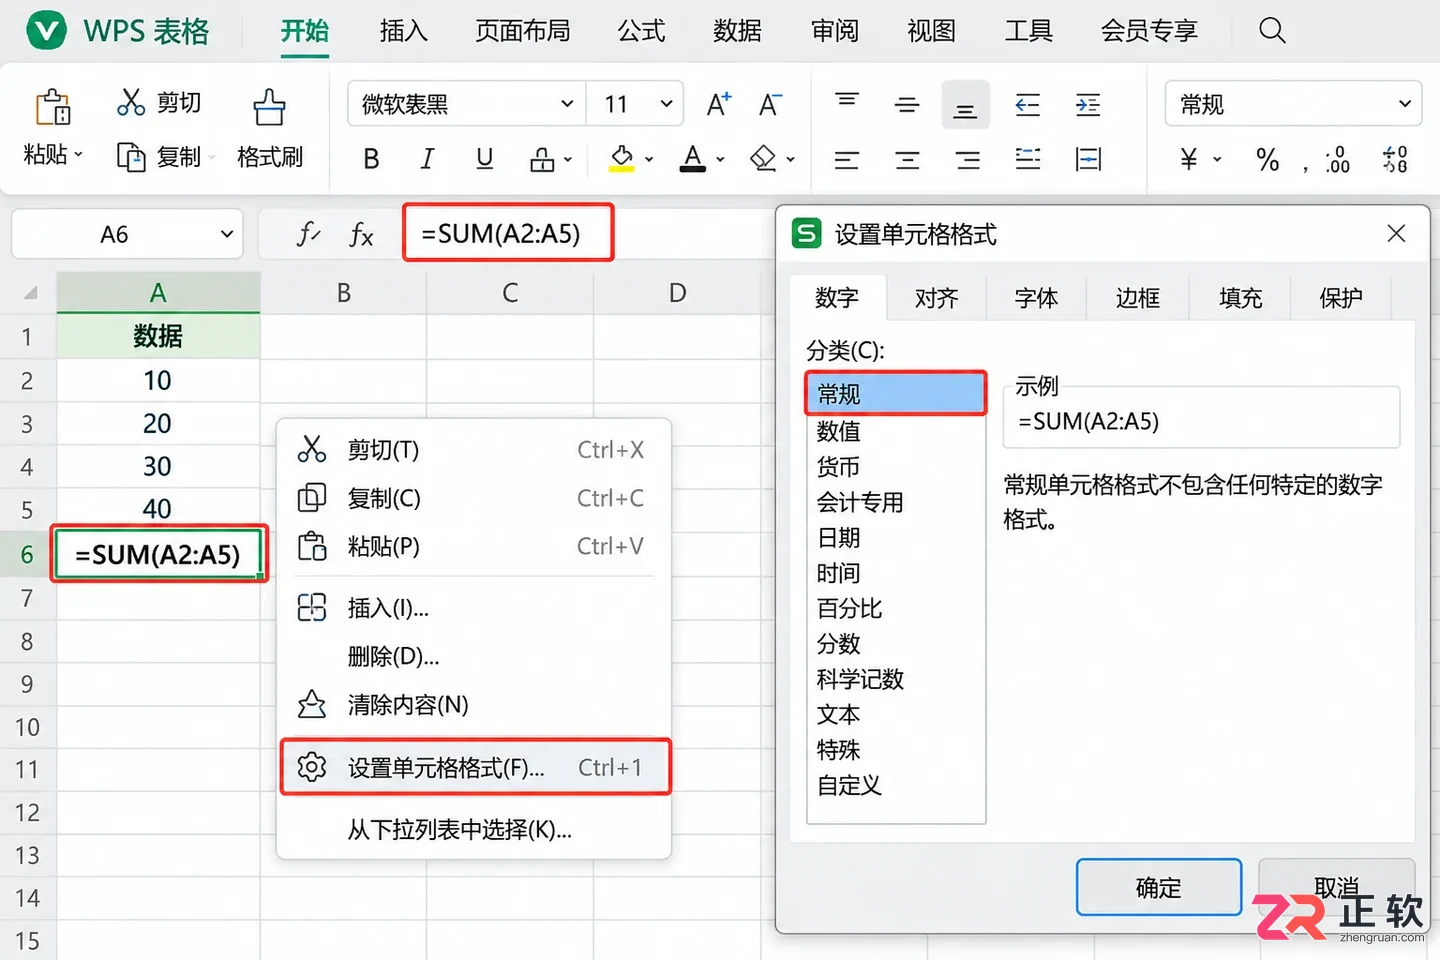
Task: Expand font color dropdown arrow
Action: click(720, 159)
